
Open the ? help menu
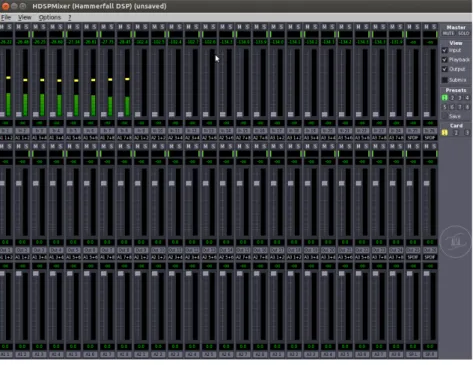[70, 17]
